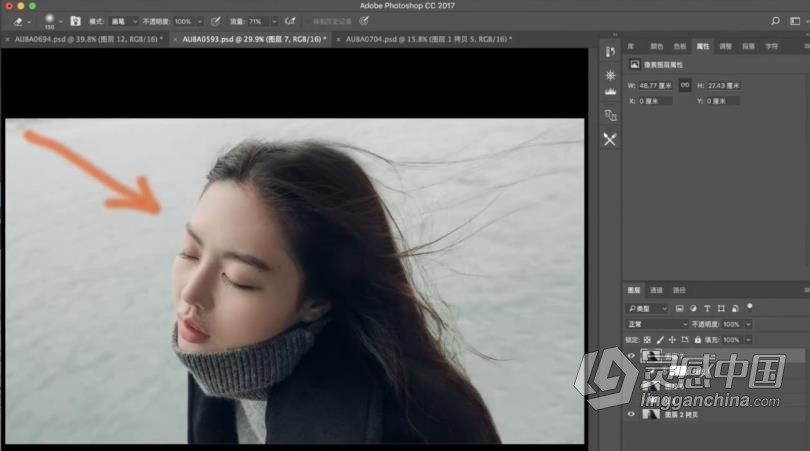
Task: Click the W width field 48.77 厘米
Action: (656, 86)
